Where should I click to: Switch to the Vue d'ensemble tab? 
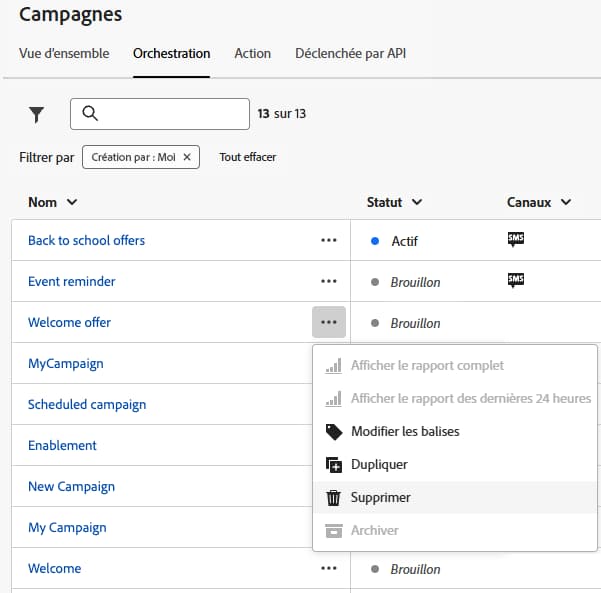[64, 53]
